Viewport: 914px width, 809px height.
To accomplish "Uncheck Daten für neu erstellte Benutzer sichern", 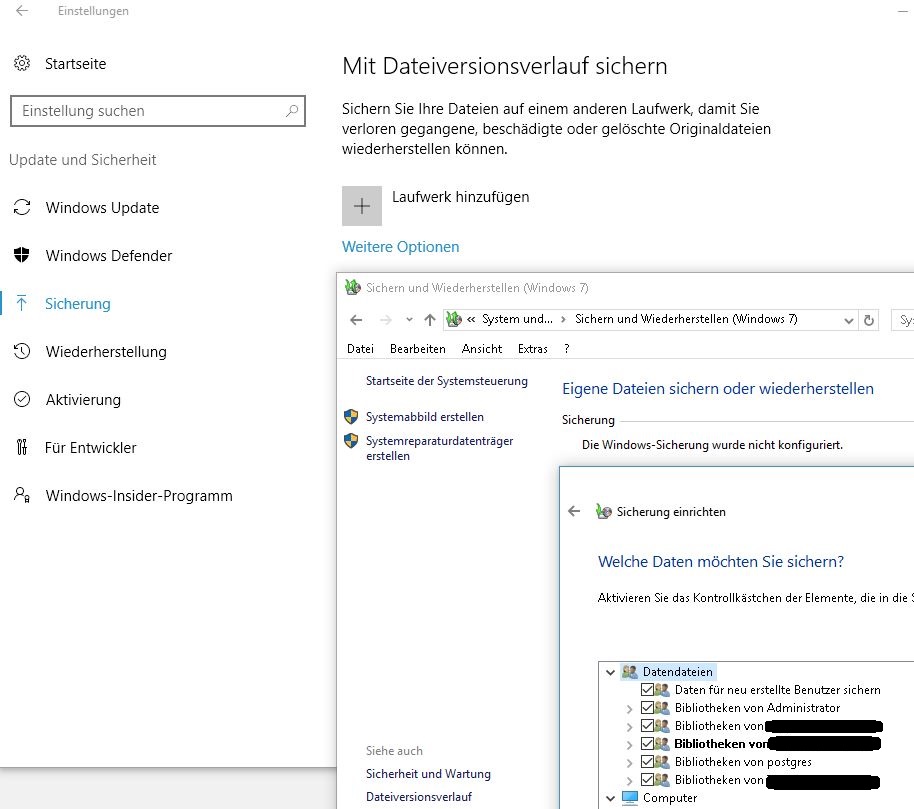I will 647,690.
